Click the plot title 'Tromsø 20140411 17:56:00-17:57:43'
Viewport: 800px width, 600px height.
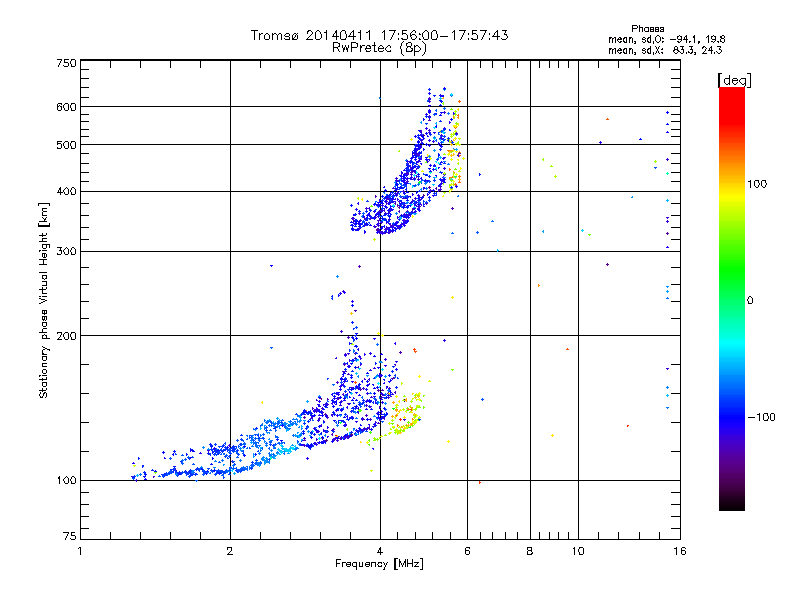click(379, 35)
